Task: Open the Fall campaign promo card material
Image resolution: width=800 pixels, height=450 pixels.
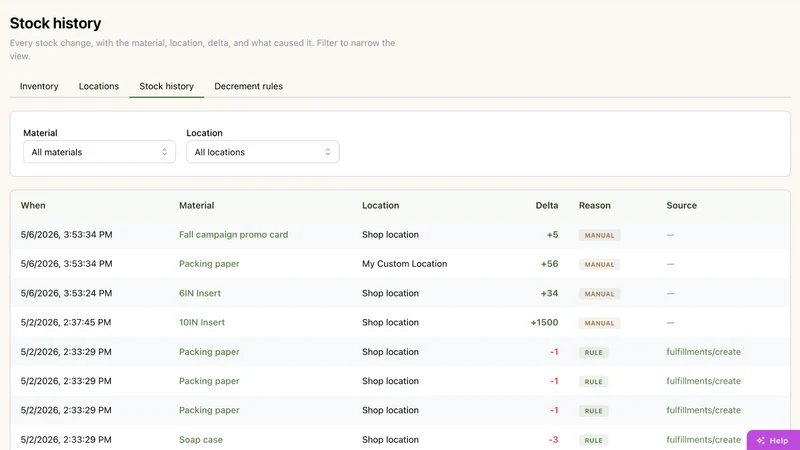Action: (x=233, y=235)
